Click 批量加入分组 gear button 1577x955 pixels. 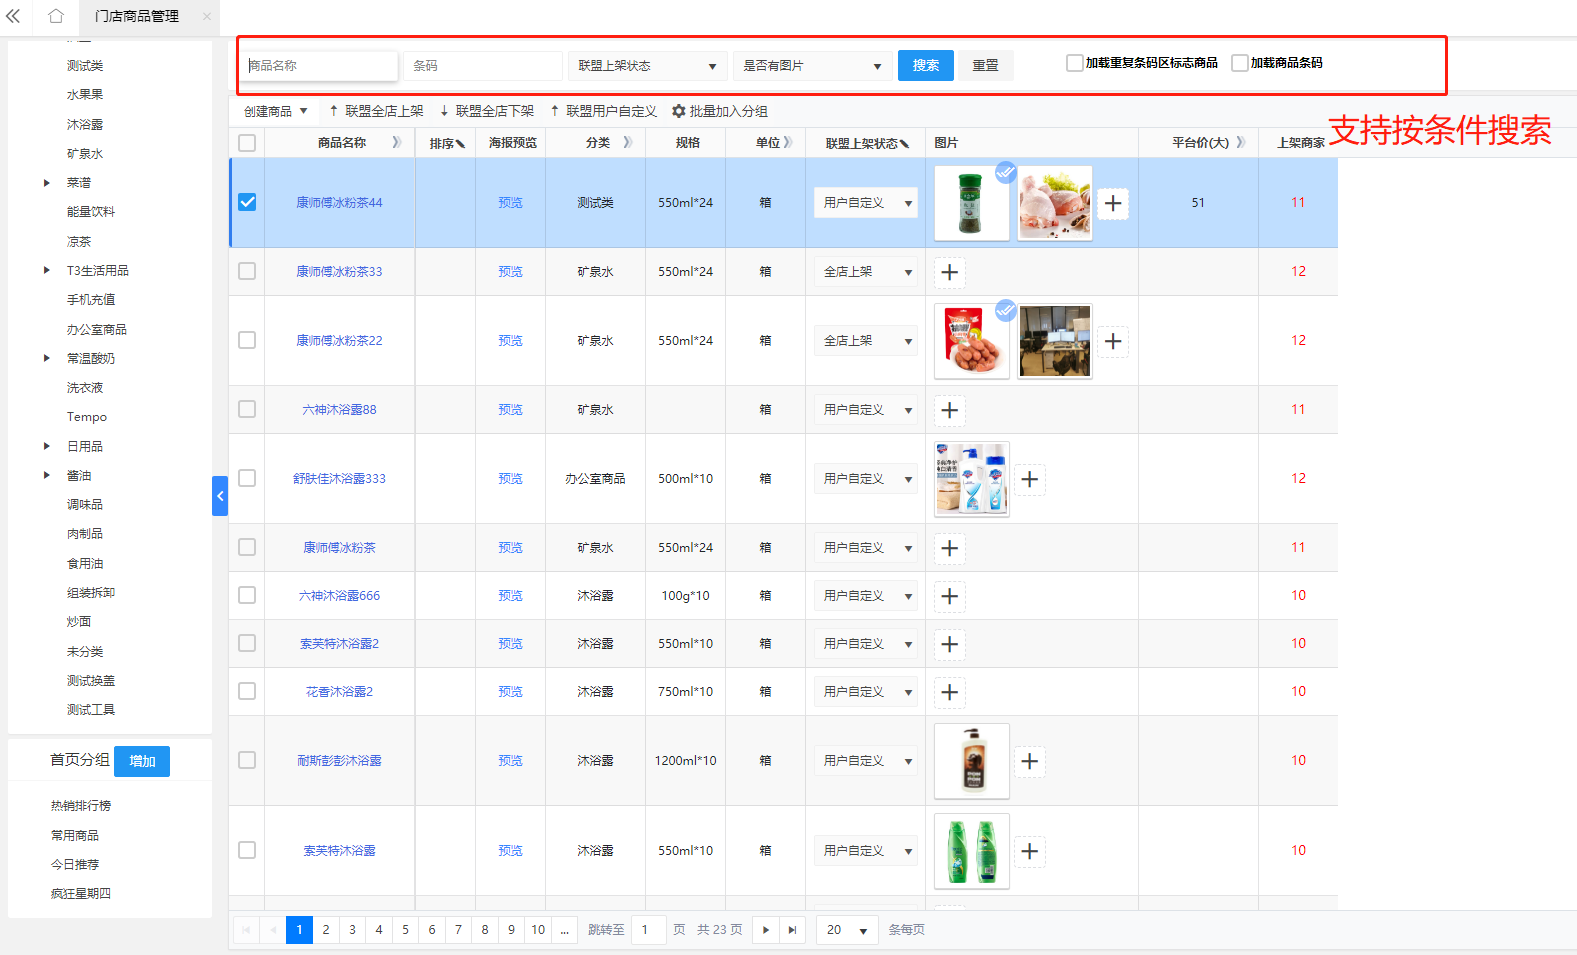[720, 111]
